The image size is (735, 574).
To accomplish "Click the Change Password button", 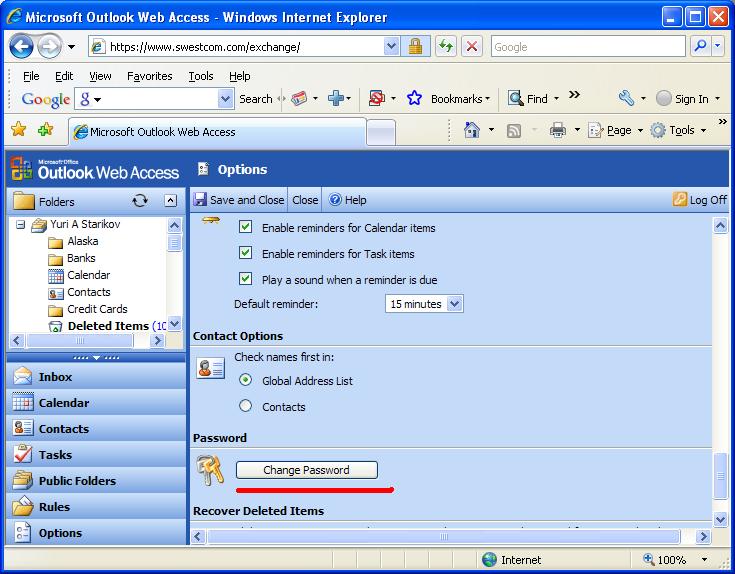I will click(x=307, y=470).
